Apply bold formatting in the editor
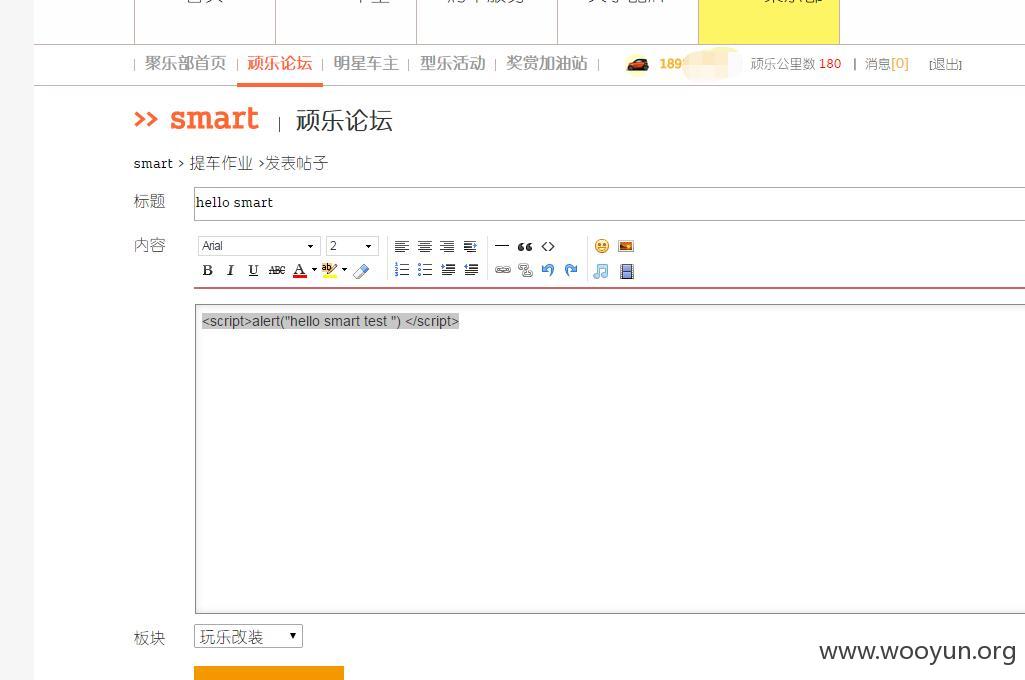Viewport: 1025px width, 680px height. point(207,270)
